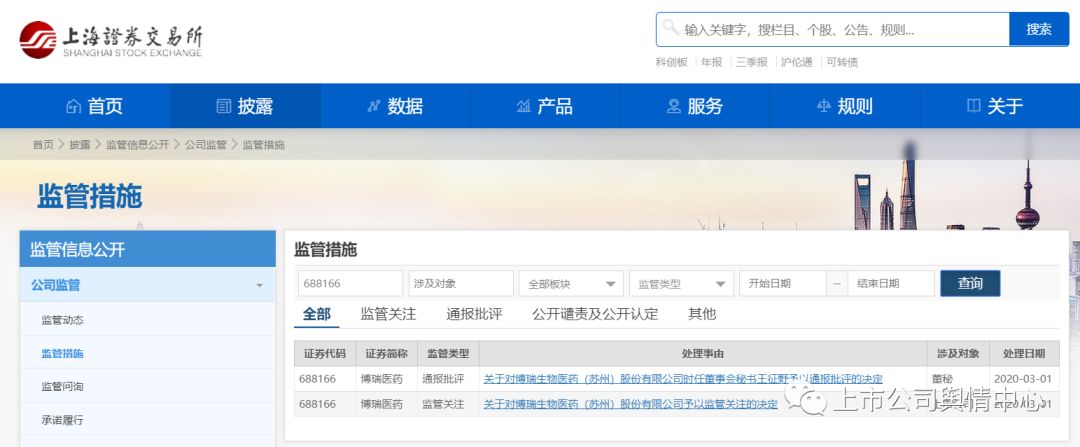The image size is (1080, 447).
Task: Open the 关于 navigation menu
Action: [995, 106]
